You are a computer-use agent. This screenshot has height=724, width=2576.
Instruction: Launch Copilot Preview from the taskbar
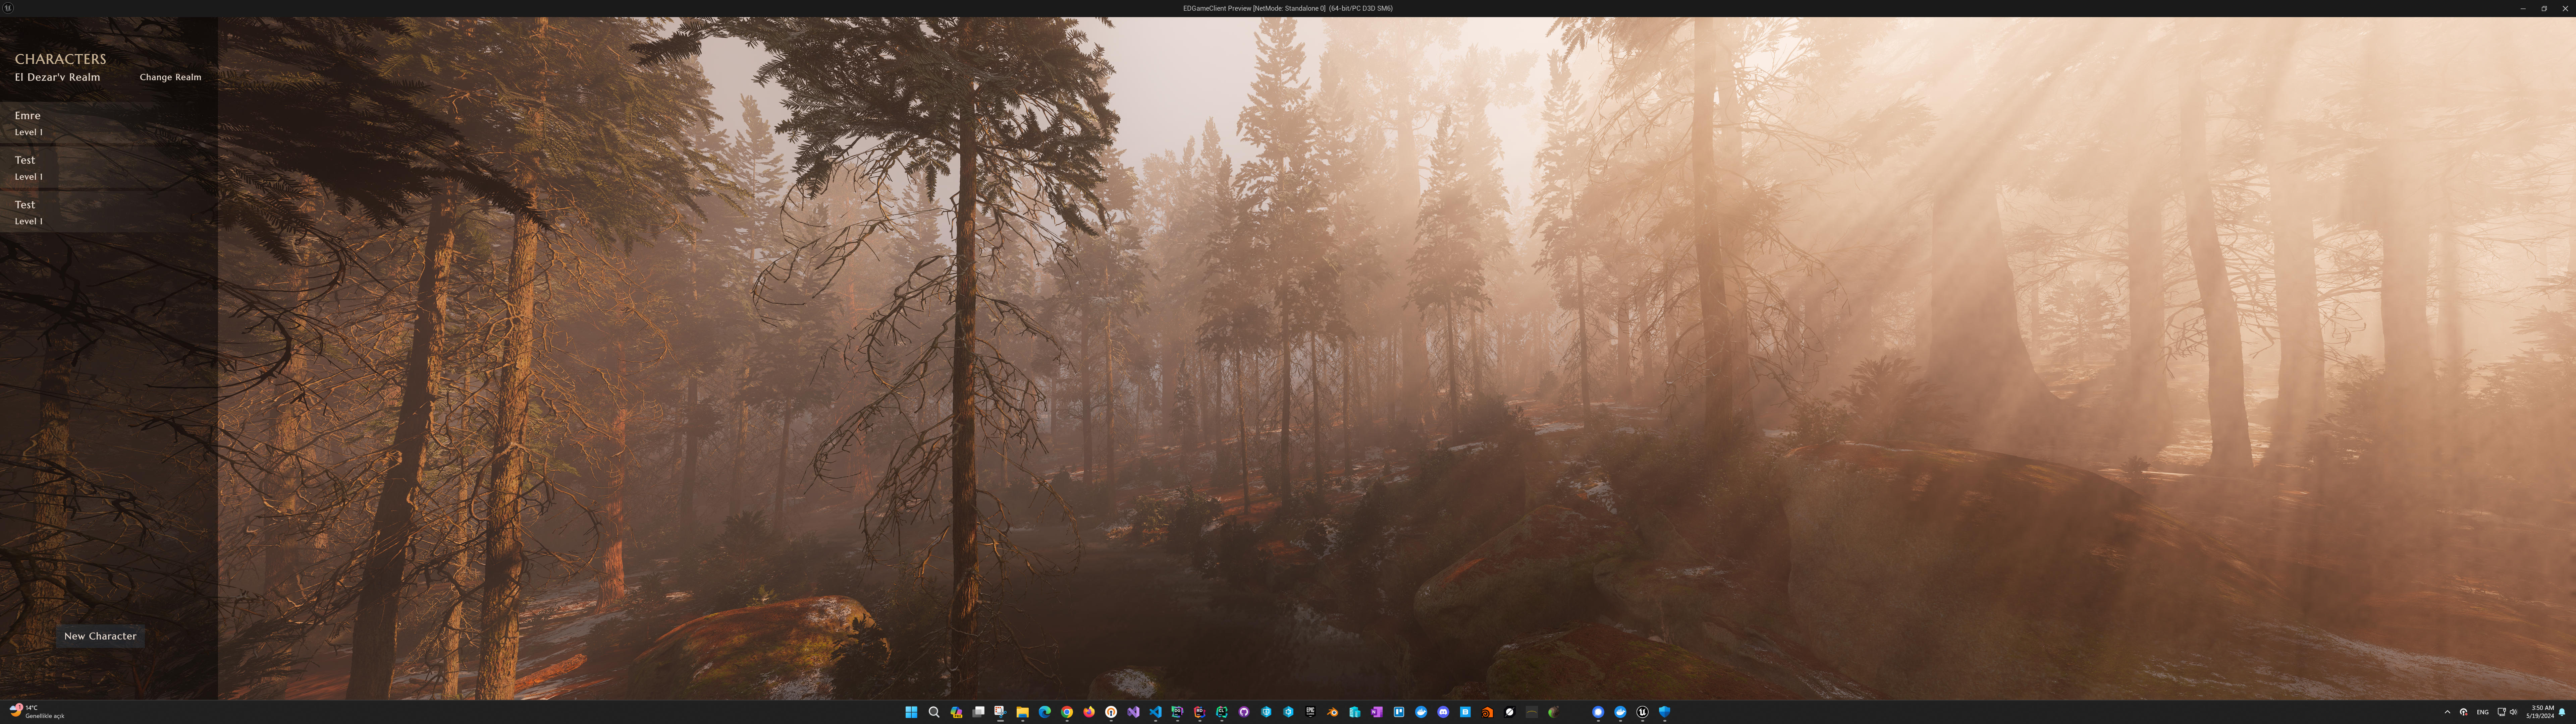pos(956,712)
